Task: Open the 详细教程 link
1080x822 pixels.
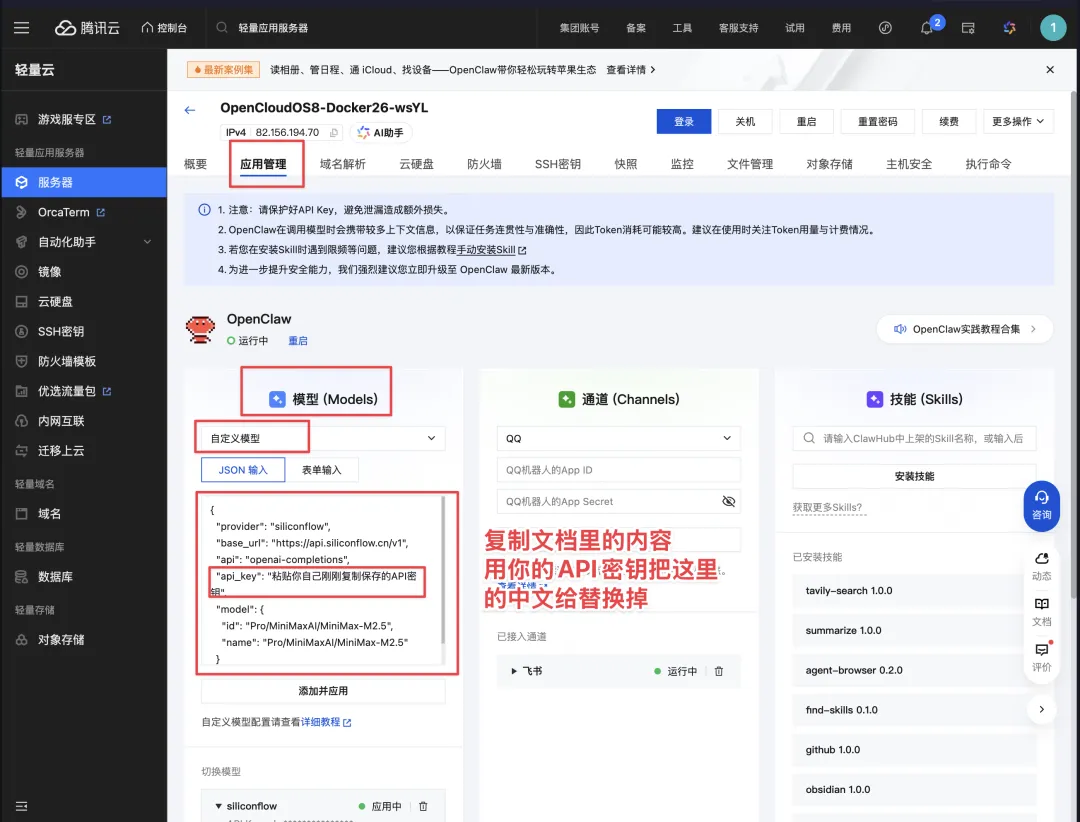Action: click(x=325, y=722)
